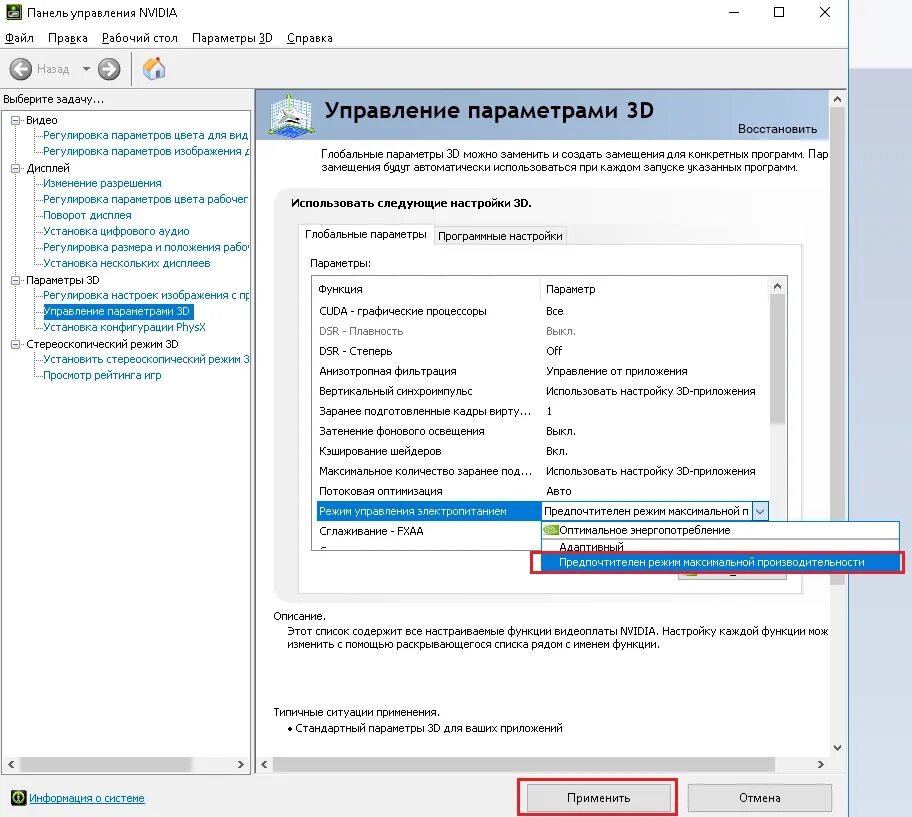Switch to Глобальные параметры tab
This screenshot has height=817, width=912.
366,234
